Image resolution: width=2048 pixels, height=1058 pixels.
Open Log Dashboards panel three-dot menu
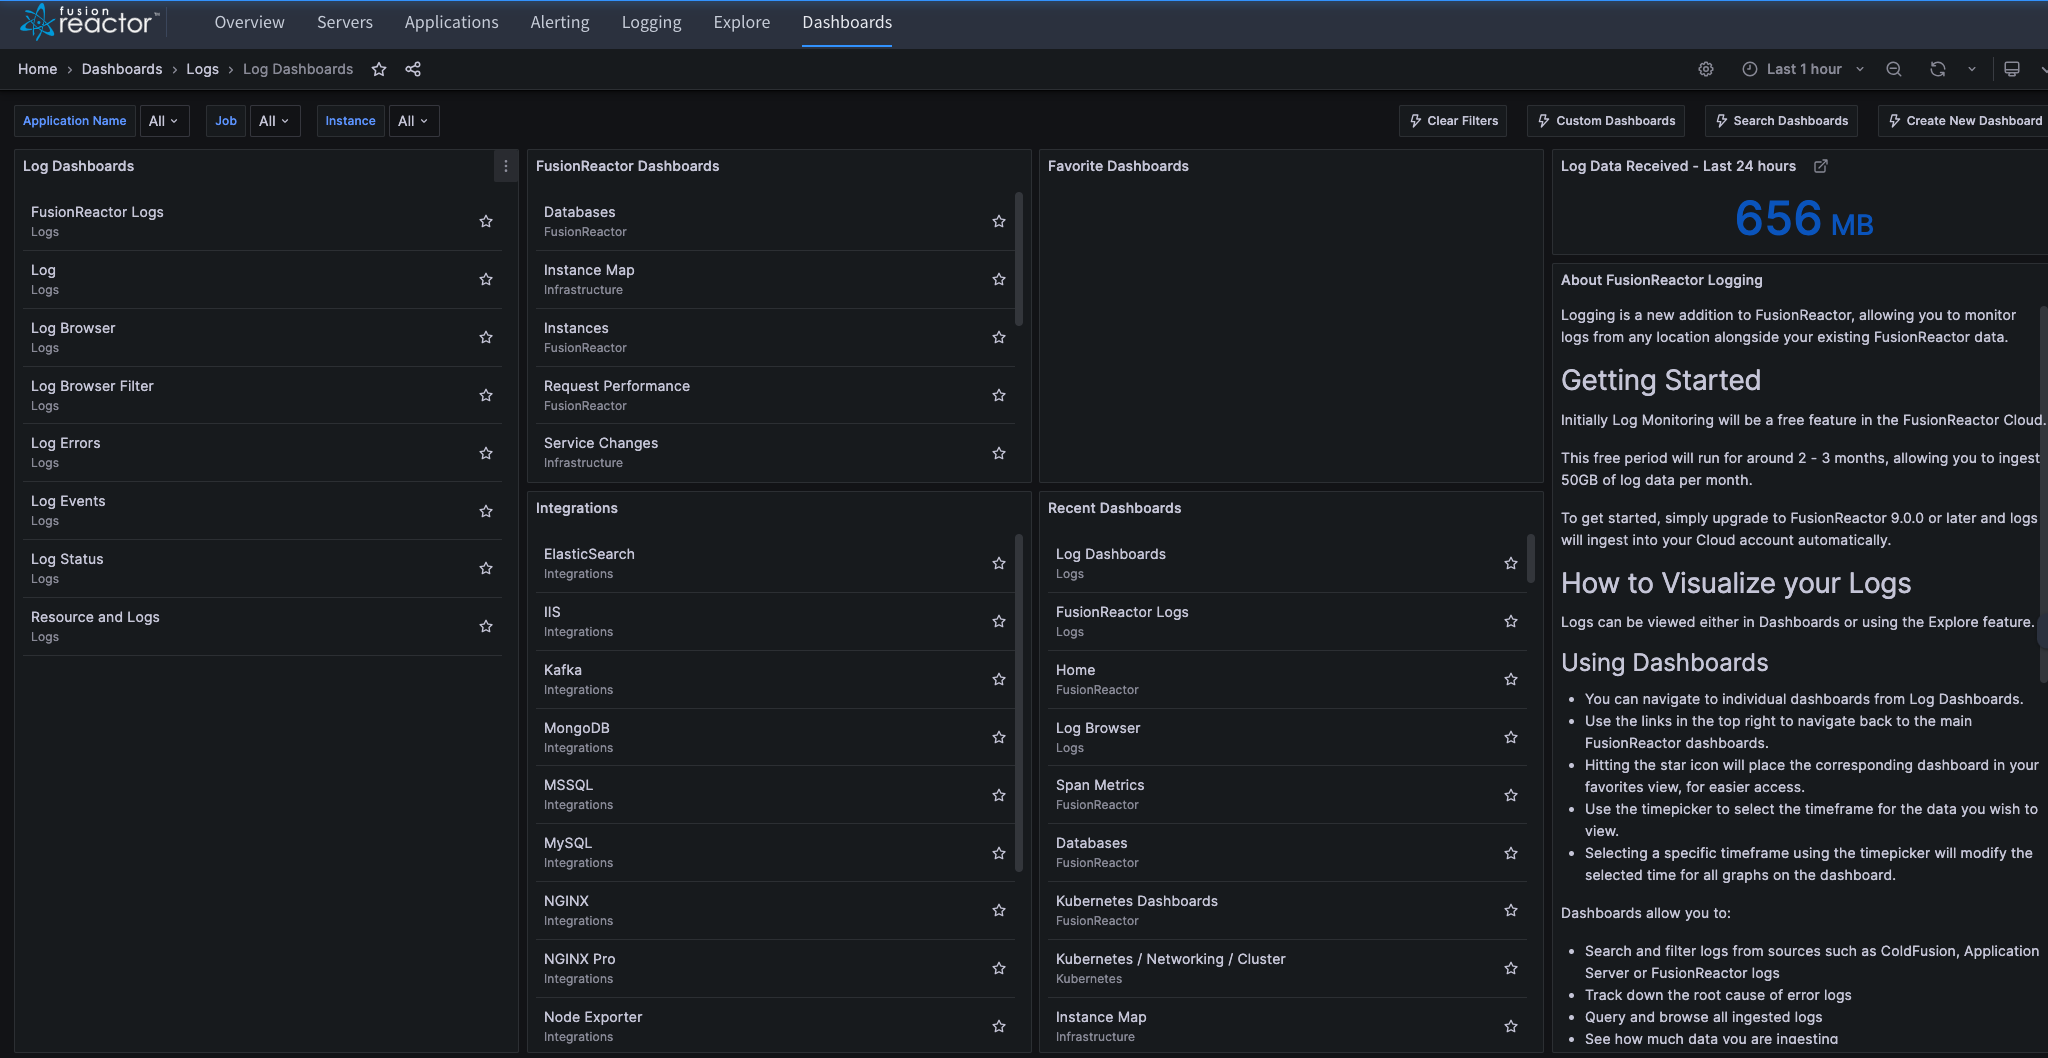coord(506,166)
